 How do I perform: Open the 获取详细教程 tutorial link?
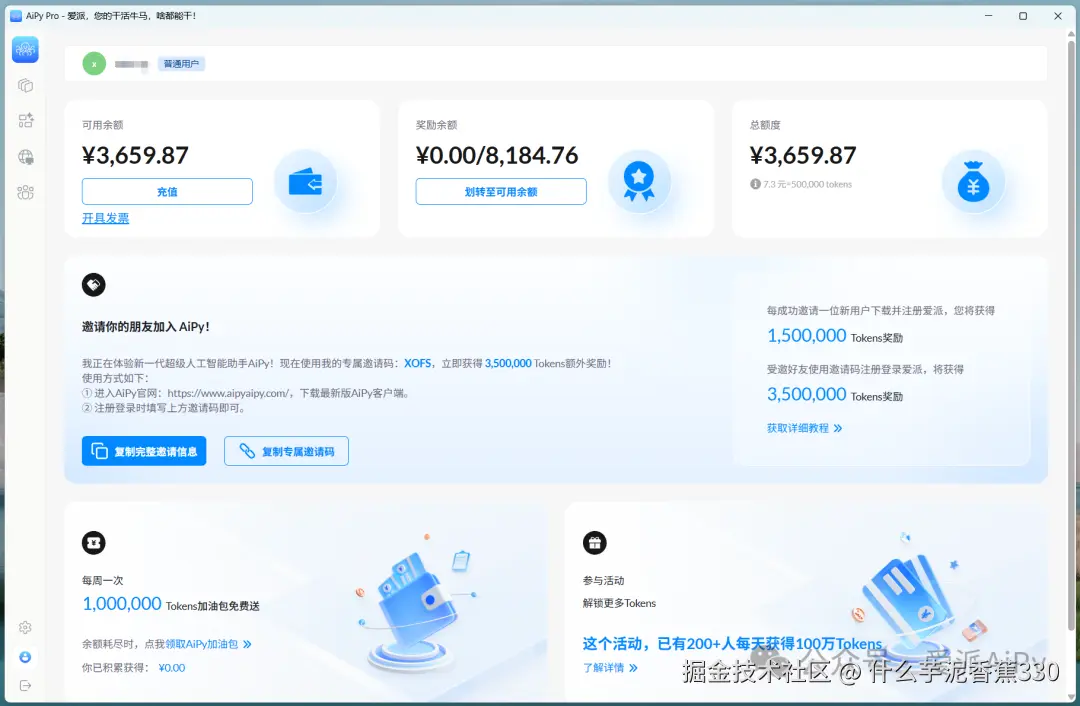tap(804, 428)
